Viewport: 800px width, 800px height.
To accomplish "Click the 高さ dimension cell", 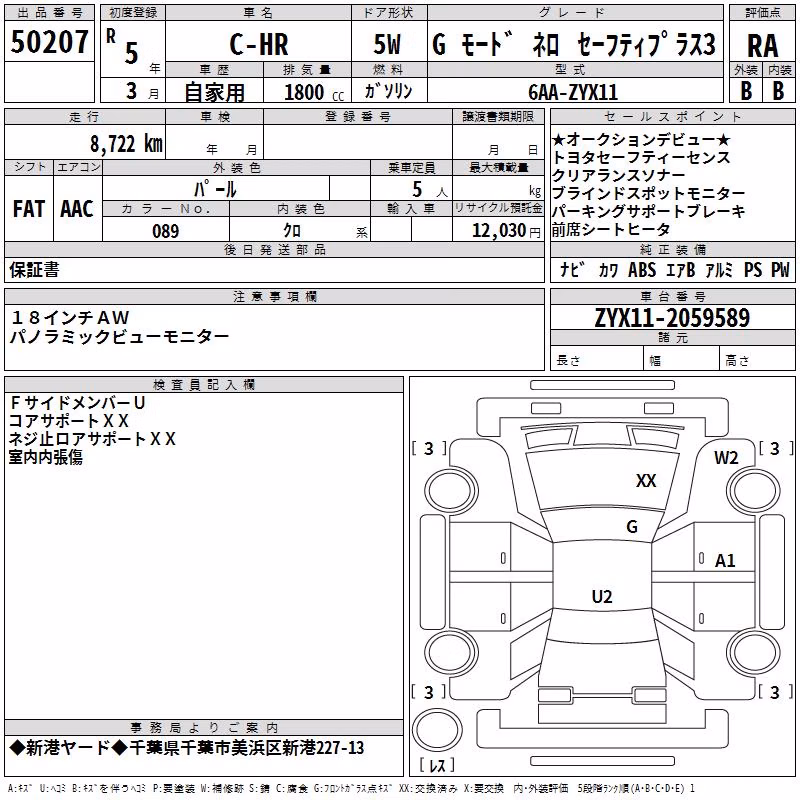I will click(757, 360).
